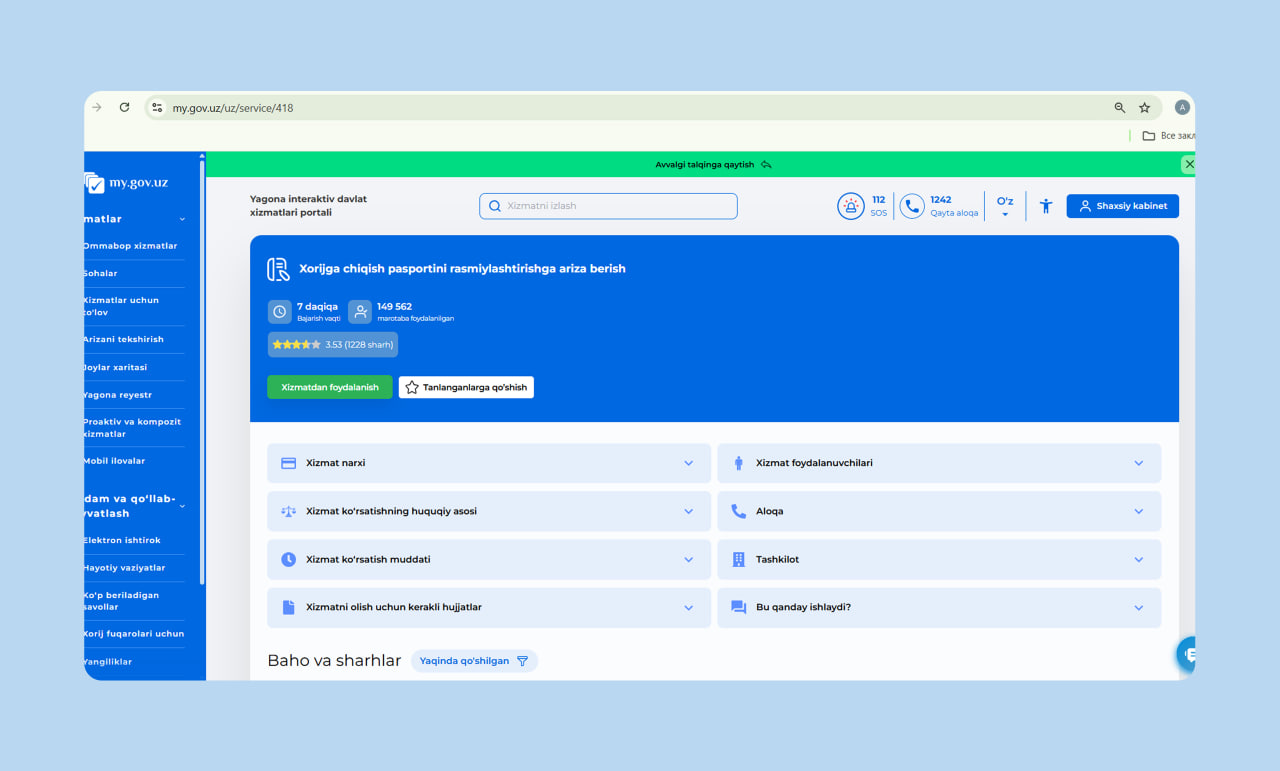1280x771 pixels.
Task: Open the browser zoom magnifier icon
Action: [1120, 108]
